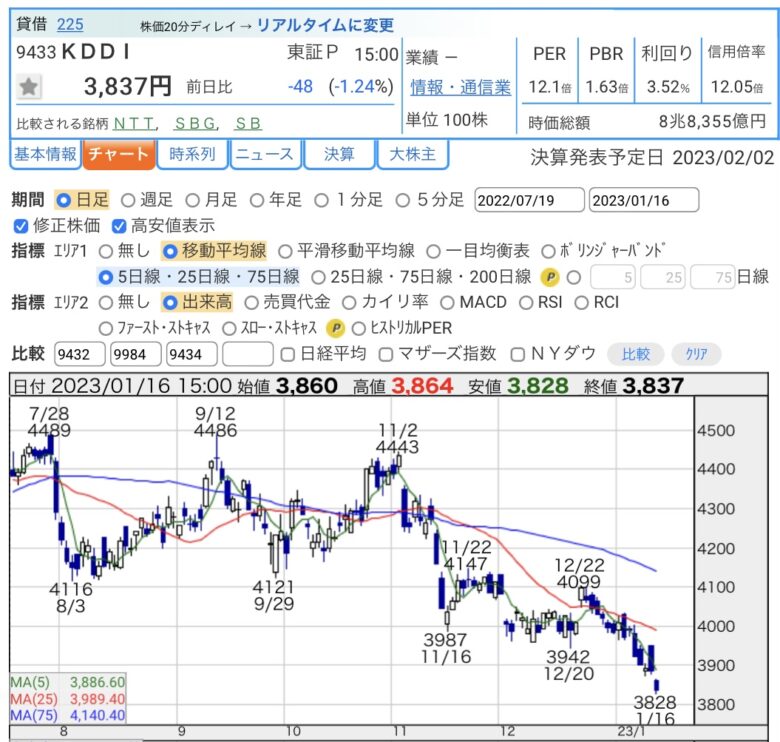Select ファースト・ストキャス radio
The width and height of the screenshot is (780, 742).
click(x=106, y=328)
